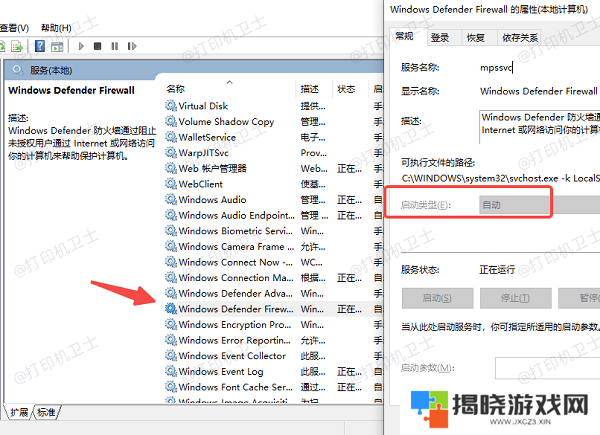Click the description text box in the dialog

pos(540,127)
